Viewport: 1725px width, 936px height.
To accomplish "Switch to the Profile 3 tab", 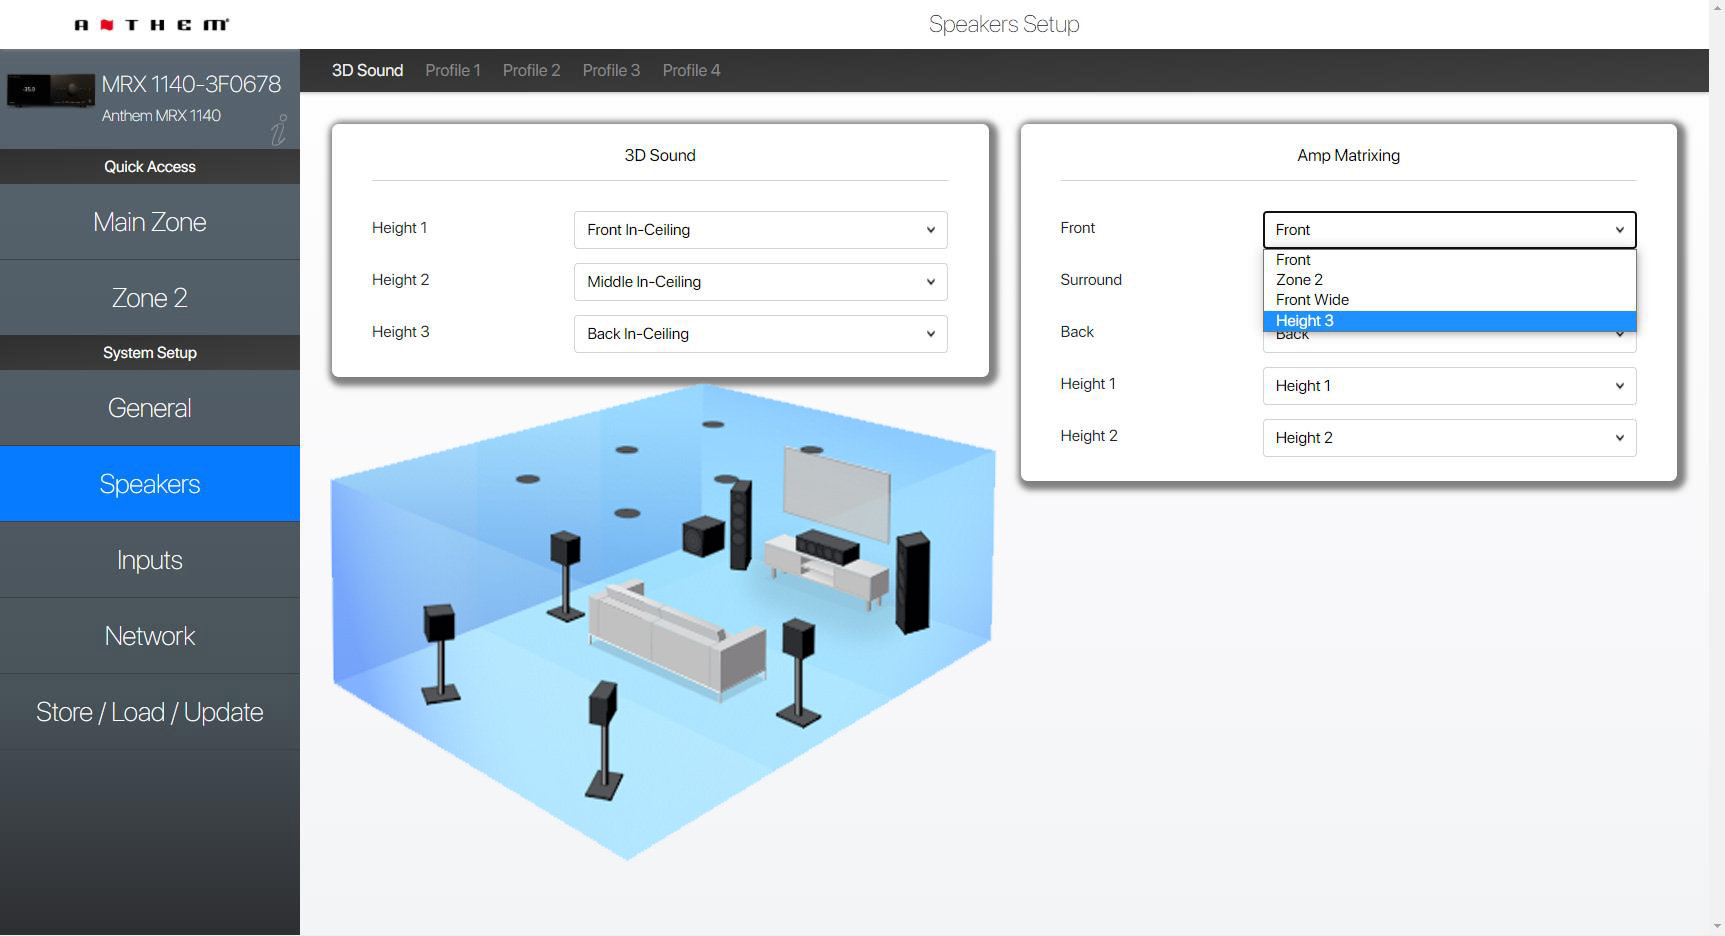I will [x=611, y=71].
